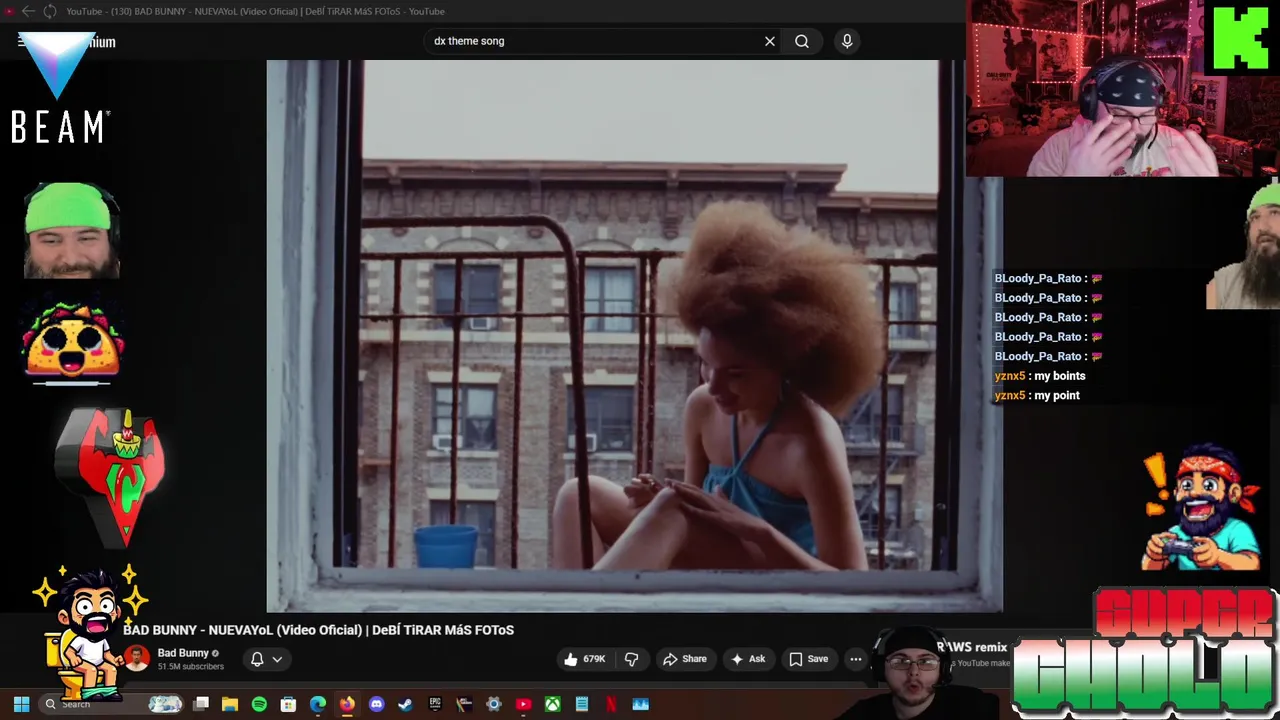Screen dimensions: 1280x720
Task: Open Discord from the taskbar
Action: click(376, 704)
